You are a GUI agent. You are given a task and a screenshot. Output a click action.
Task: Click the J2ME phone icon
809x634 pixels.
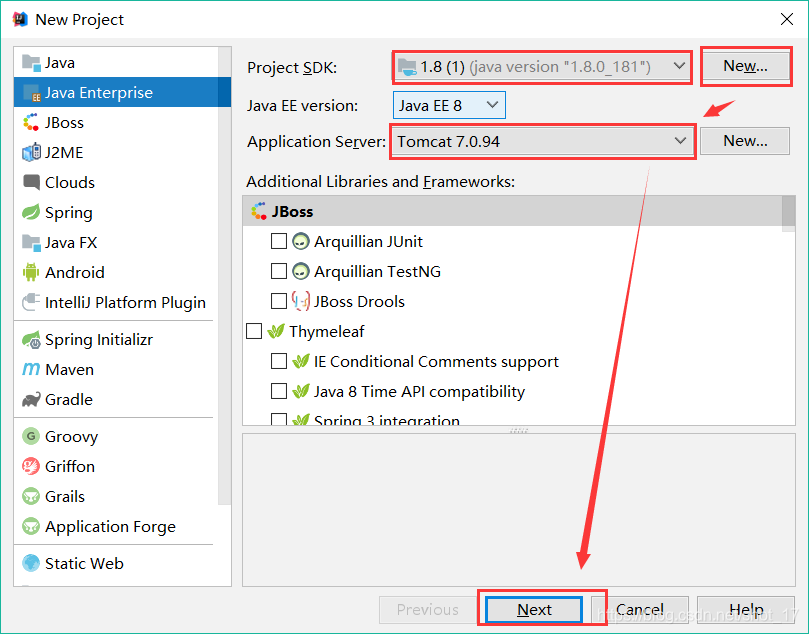pos(31,153)
